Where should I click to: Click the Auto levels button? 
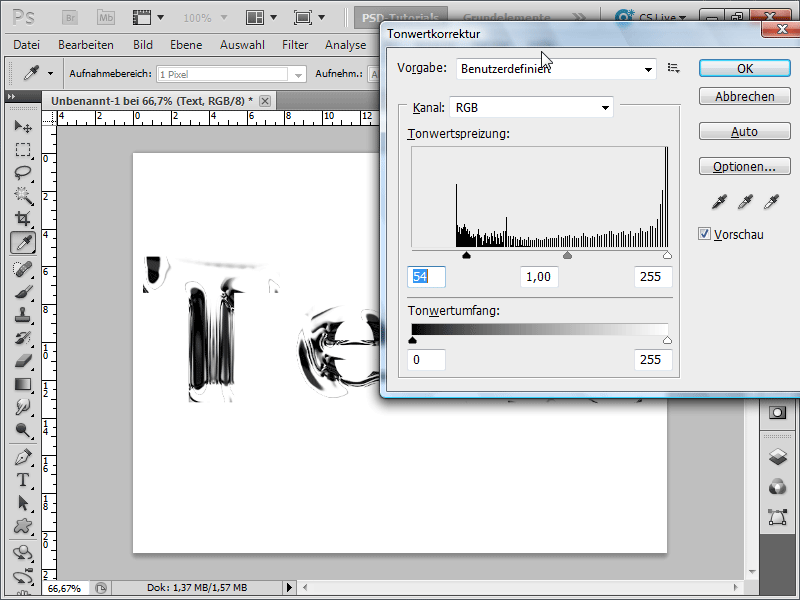[745, 132]
